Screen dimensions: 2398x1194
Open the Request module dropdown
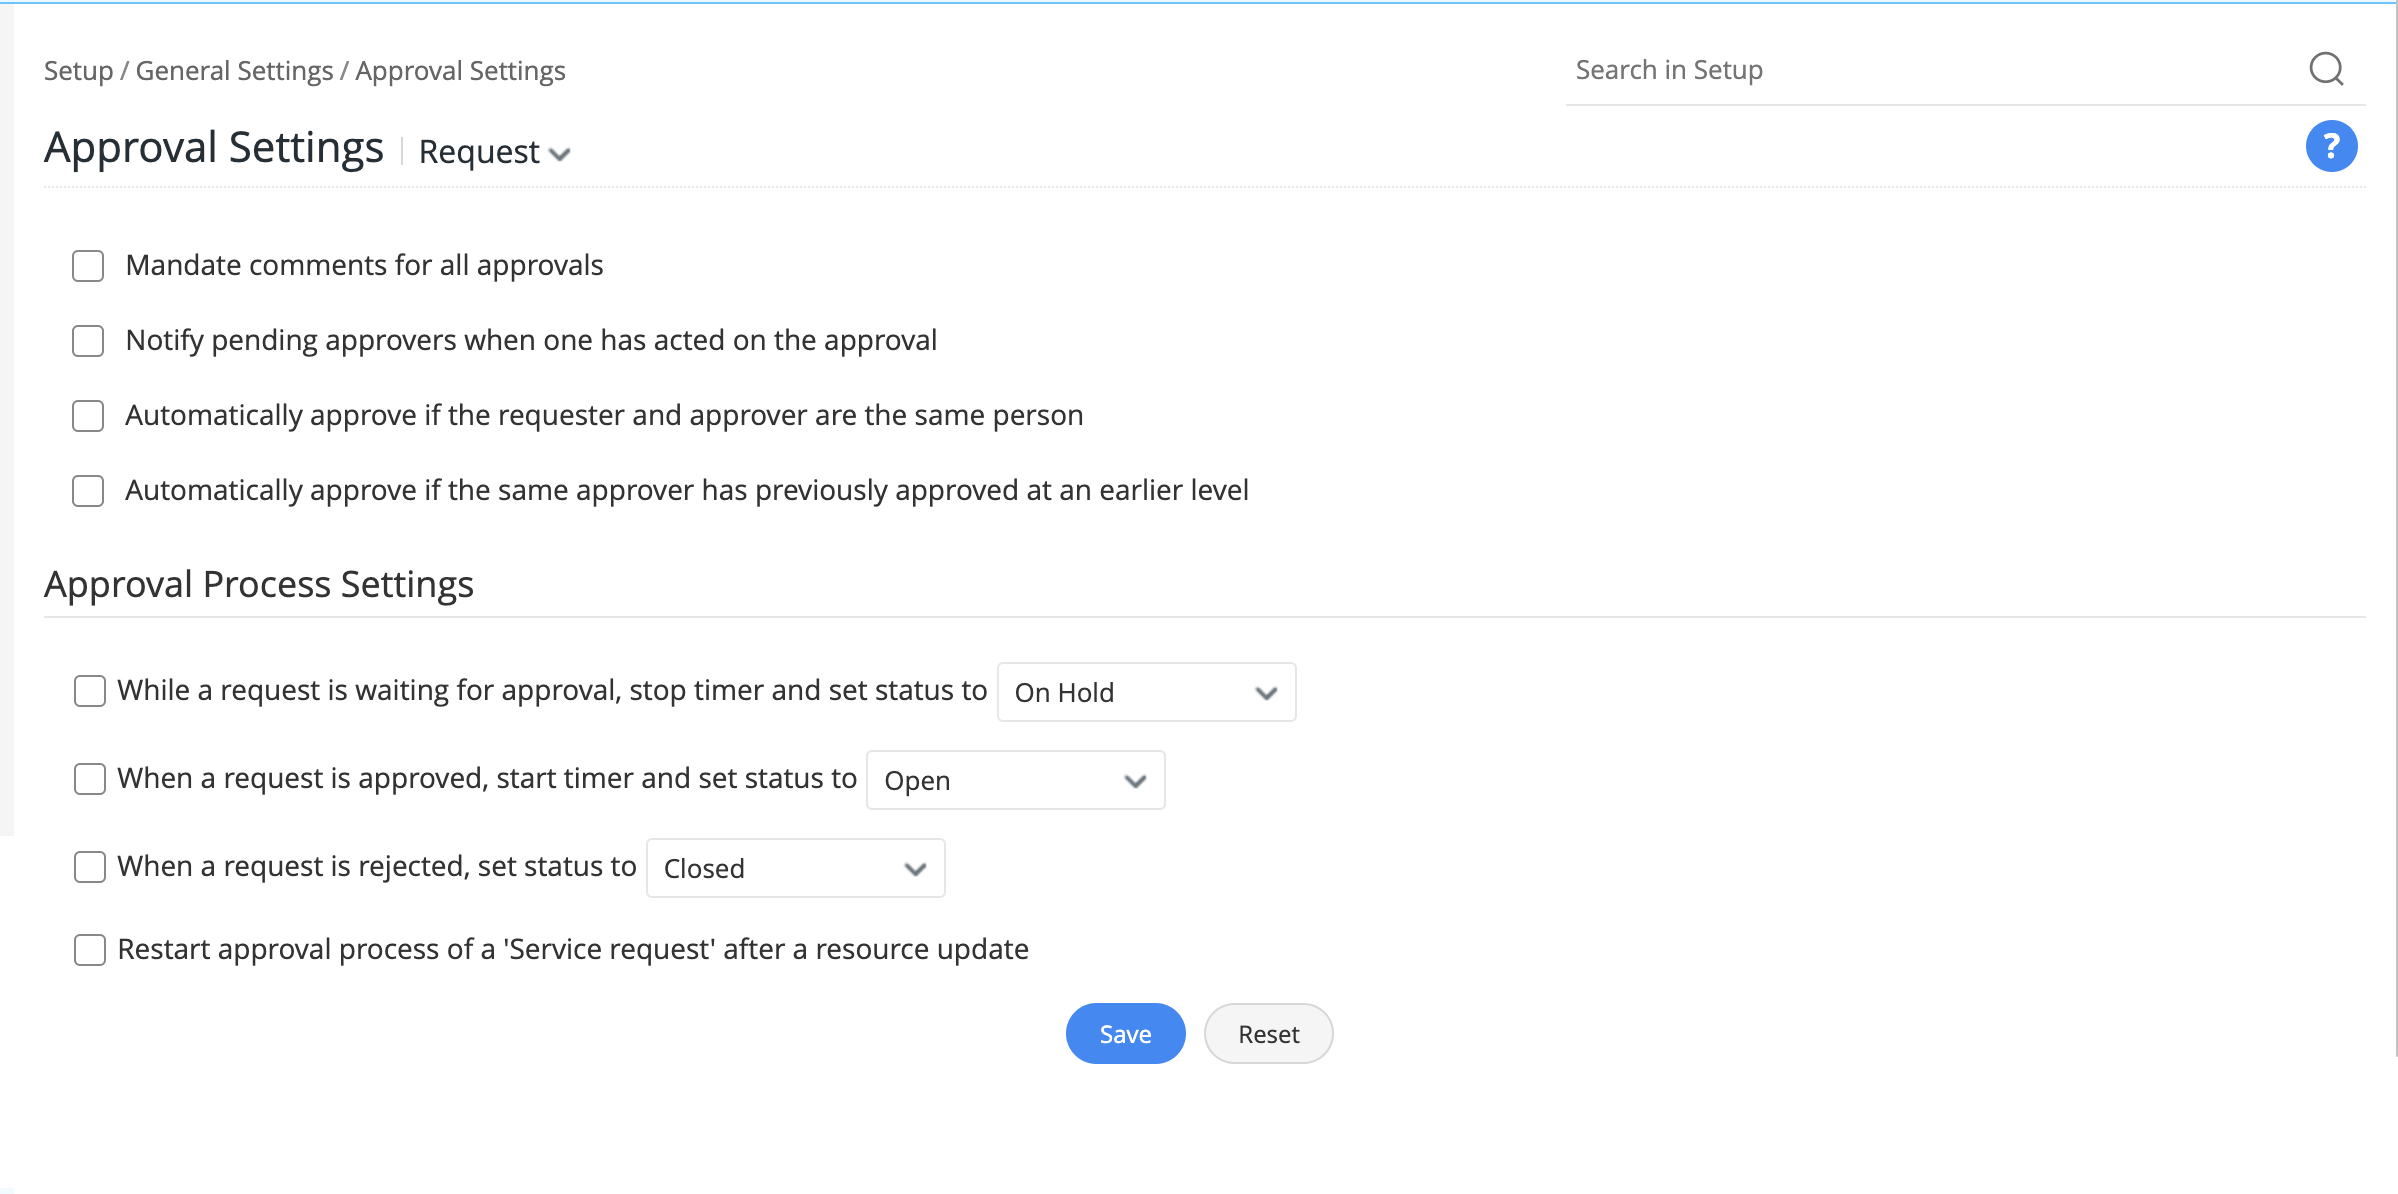click(x=493, y=151)
